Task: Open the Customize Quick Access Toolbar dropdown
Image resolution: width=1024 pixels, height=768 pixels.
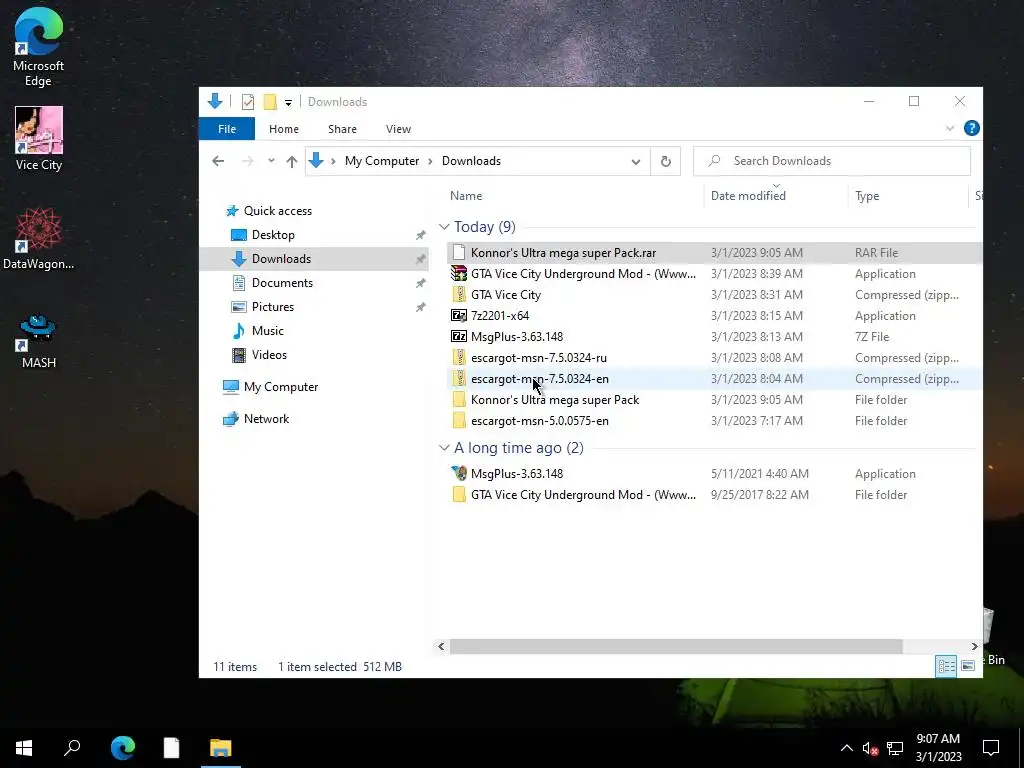Action: click(288, 103)
